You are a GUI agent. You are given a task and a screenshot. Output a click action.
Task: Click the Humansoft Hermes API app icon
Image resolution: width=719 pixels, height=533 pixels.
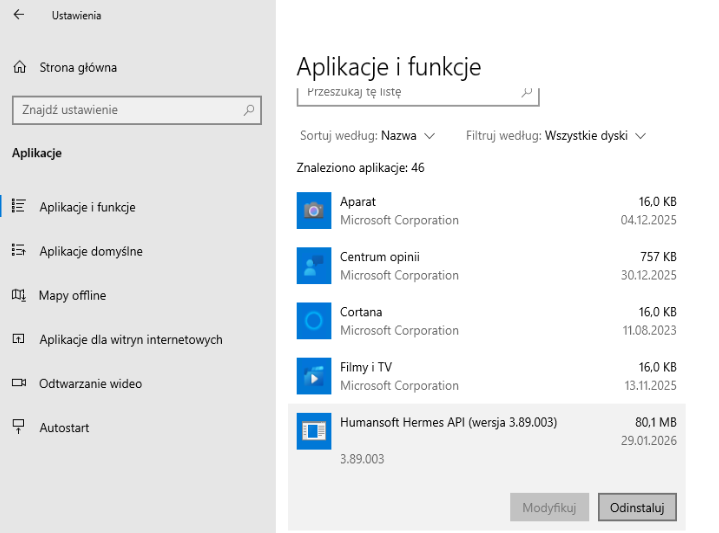click(x=314, y=431)
